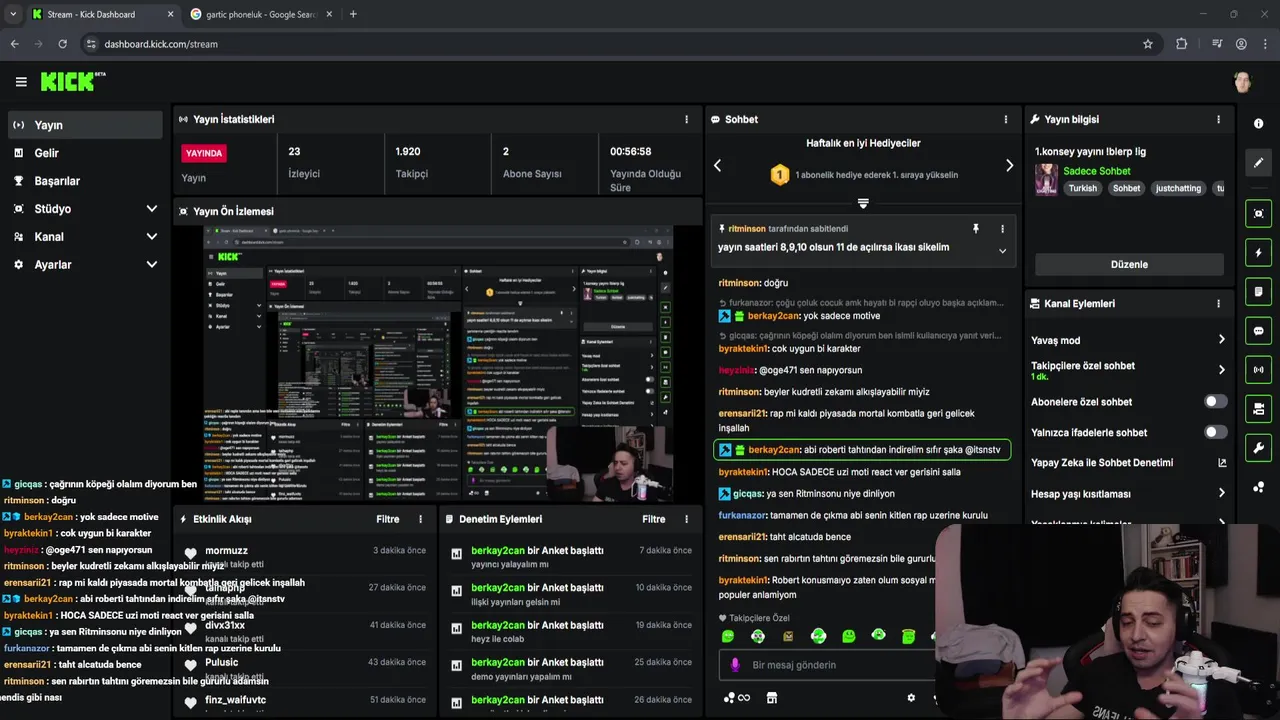Open pinned message three-dot options
1280x720 pixels.
click(1002, 229)
